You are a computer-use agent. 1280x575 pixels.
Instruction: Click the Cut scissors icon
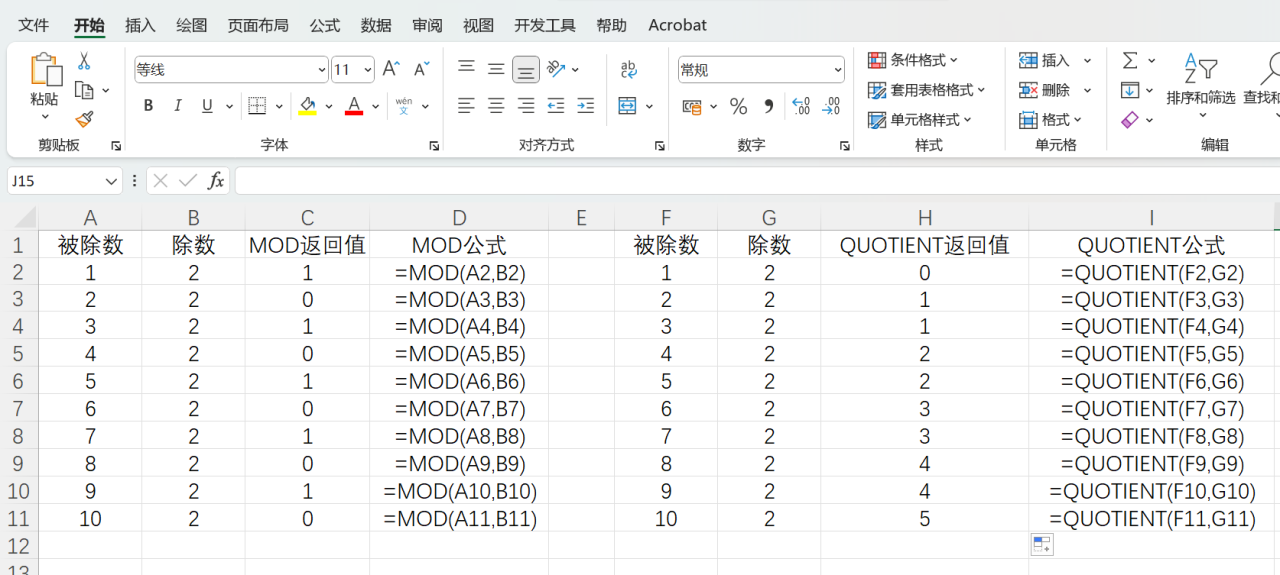(84, 62)
